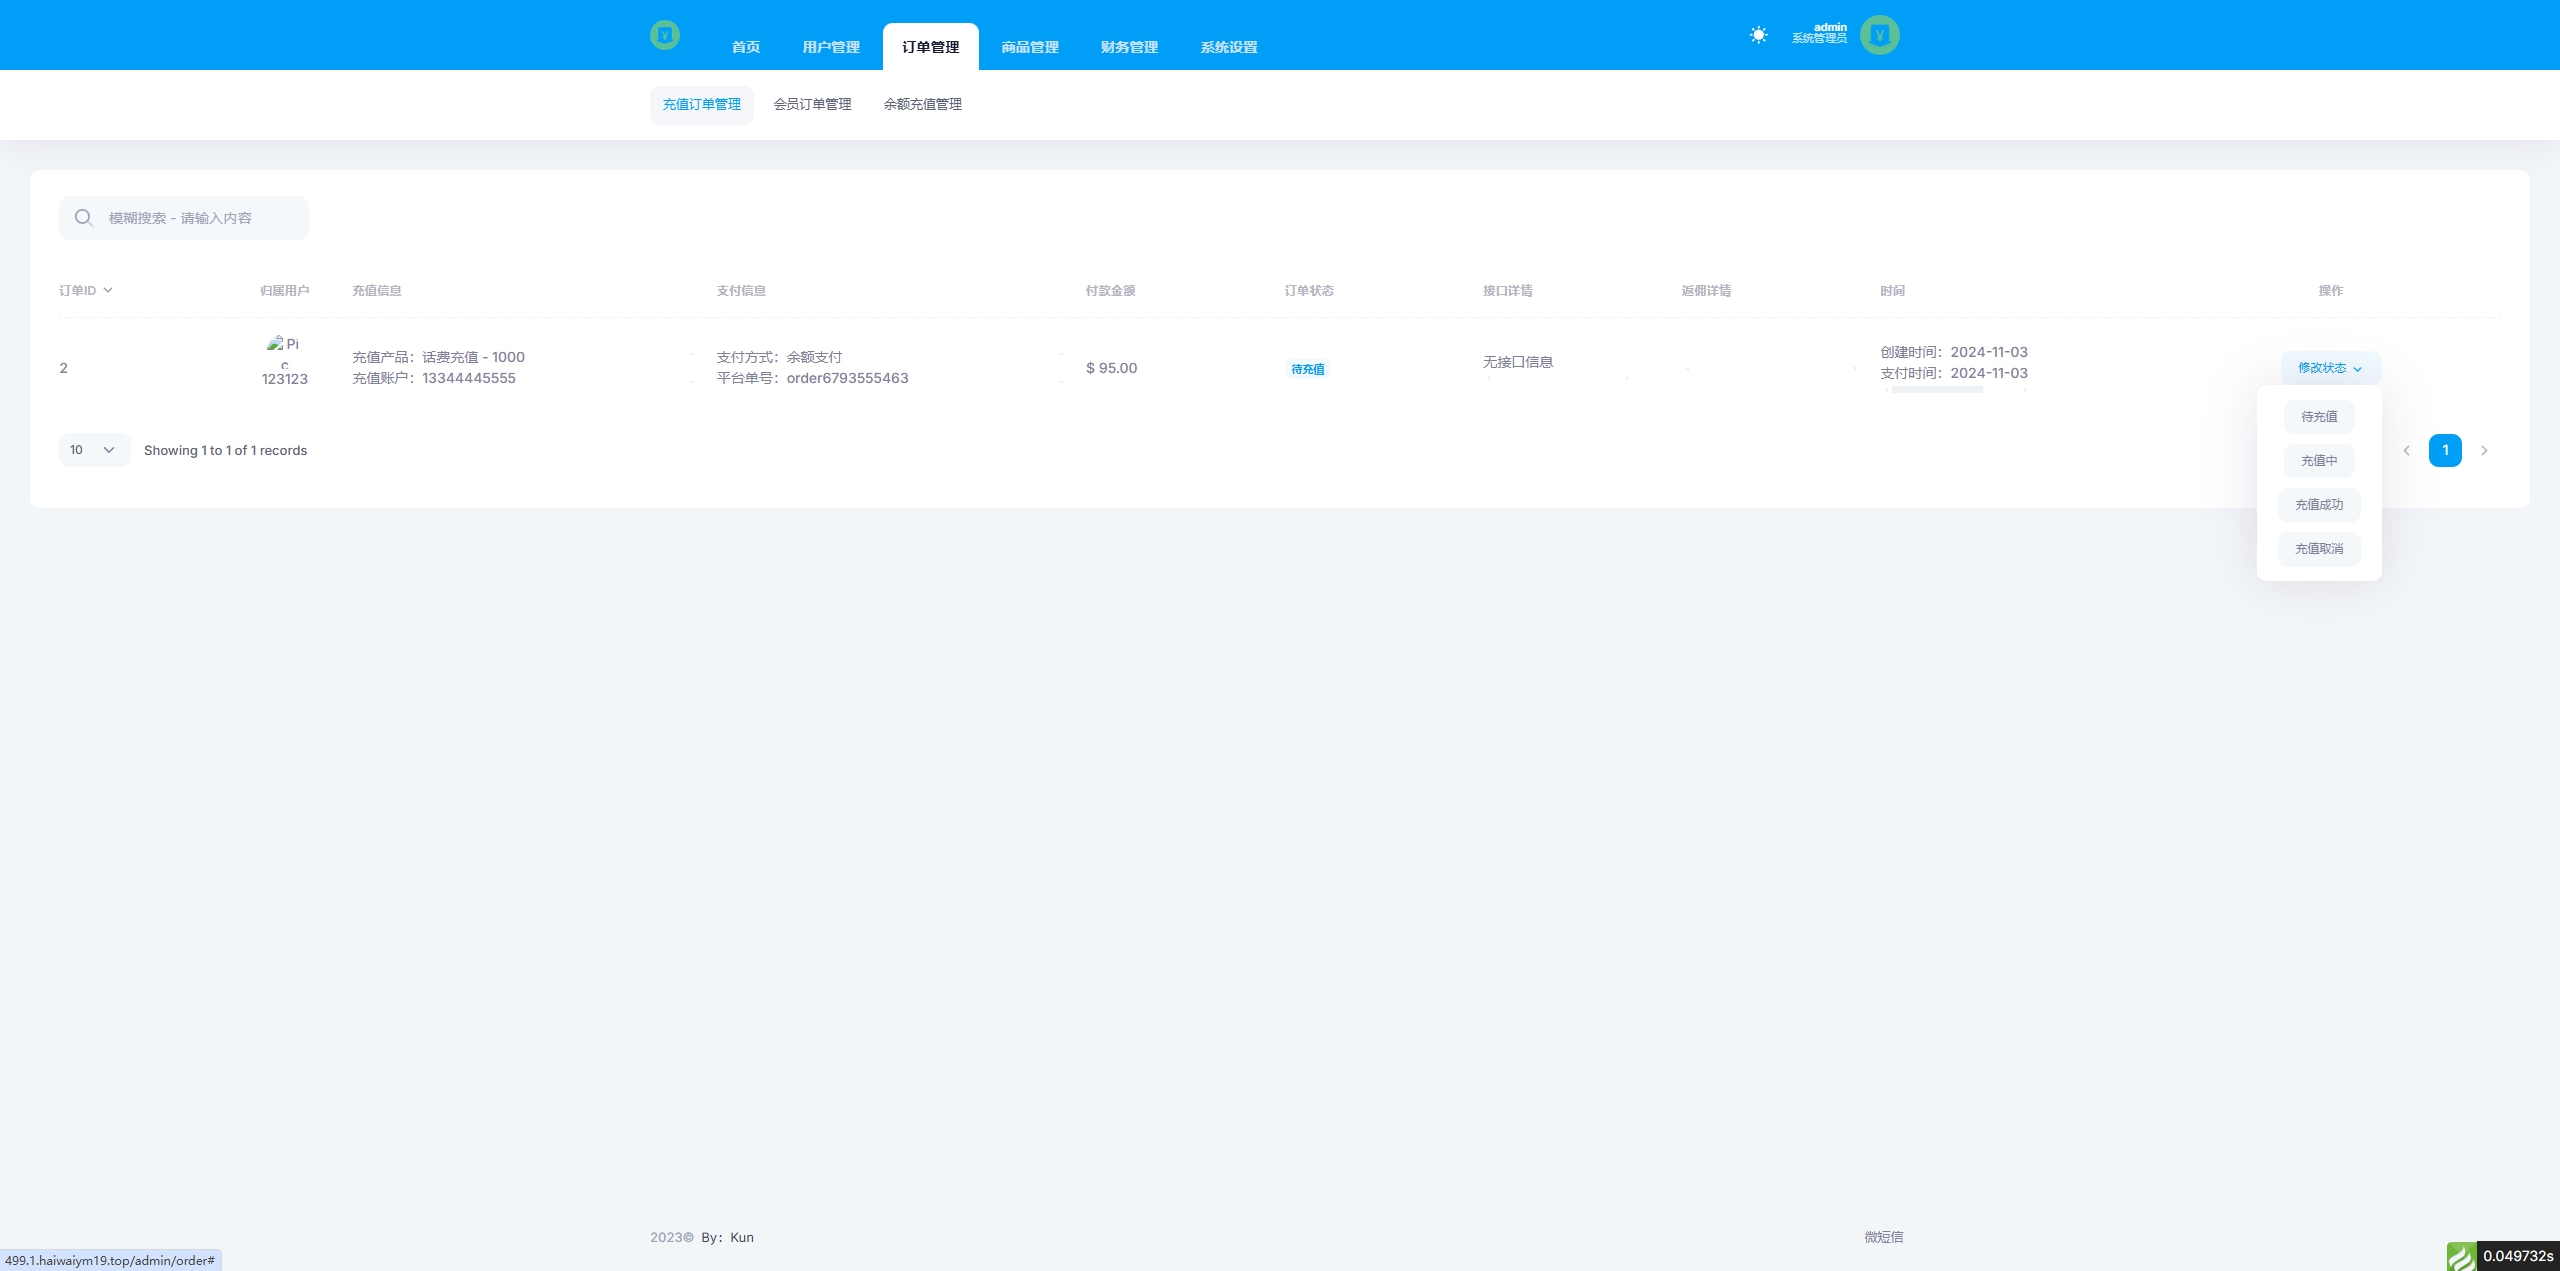Open the 10 rows-per-page dropdown
2560x1271 pixels.
[x=94, y=450]
